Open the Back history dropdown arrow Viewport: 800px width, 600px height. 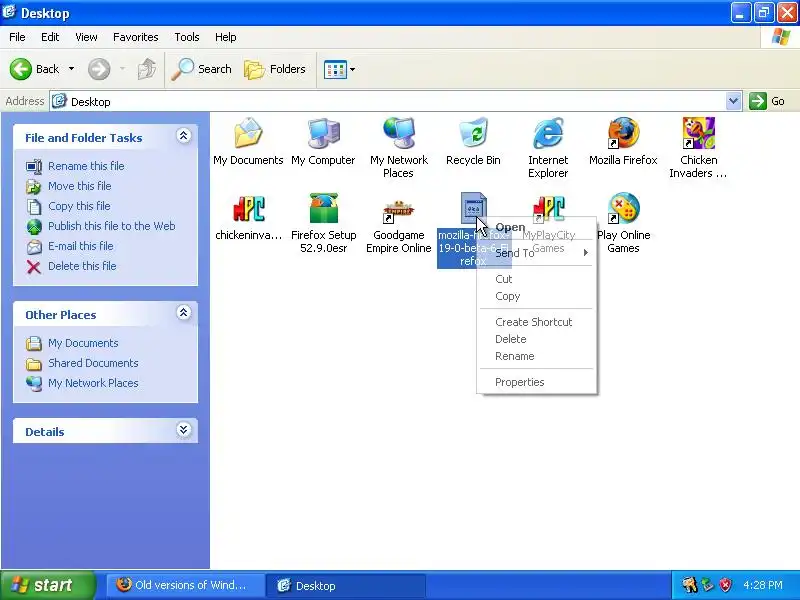click(x=71, y=69)
